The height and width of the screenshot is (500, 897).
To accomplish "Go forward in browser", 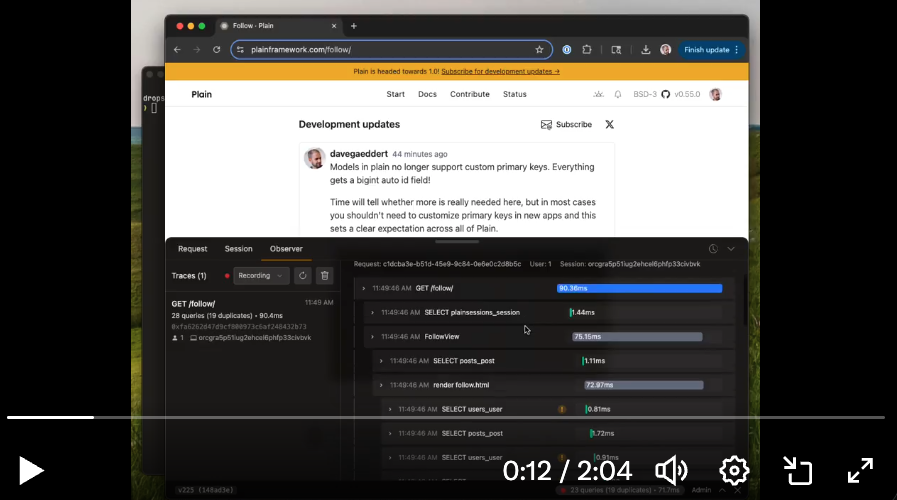I will pyautogui.click(x=197, y=50).
